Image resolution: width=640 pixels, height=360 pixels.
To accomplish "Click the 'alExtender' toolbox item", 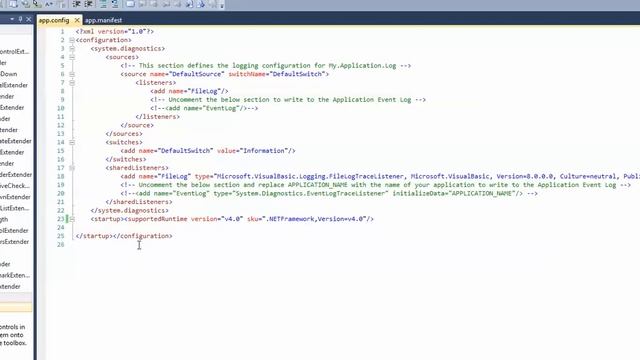I will tap(14, 85).
